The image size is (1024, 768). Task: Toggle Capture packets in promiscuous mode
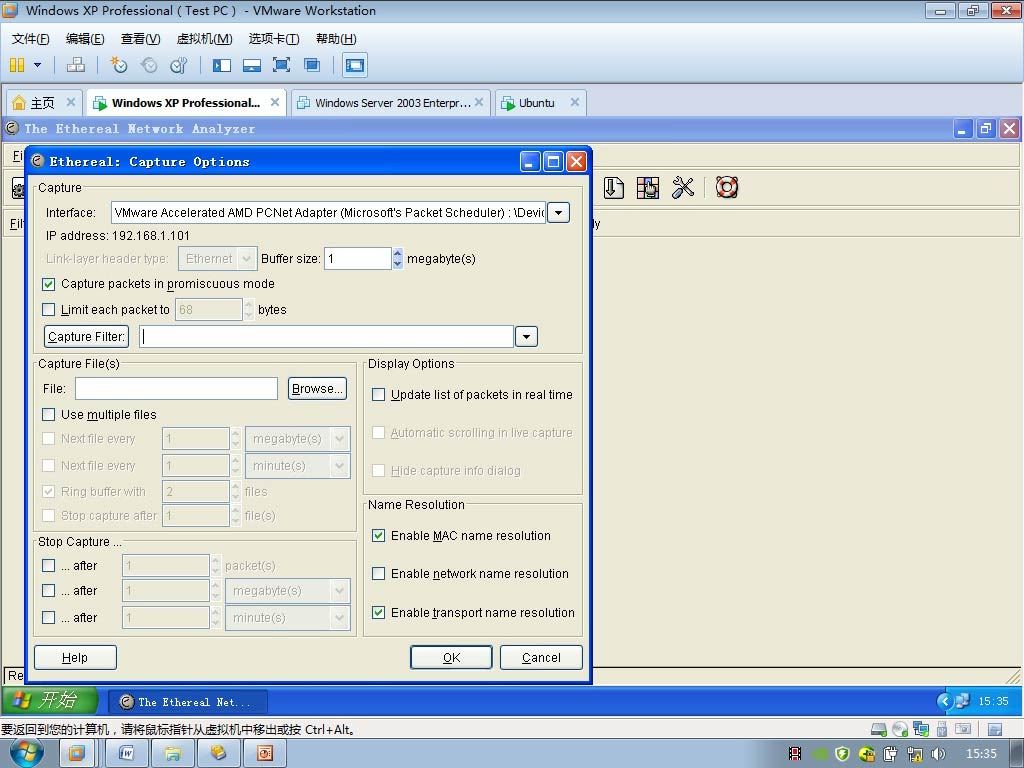[x=48, y=284]
